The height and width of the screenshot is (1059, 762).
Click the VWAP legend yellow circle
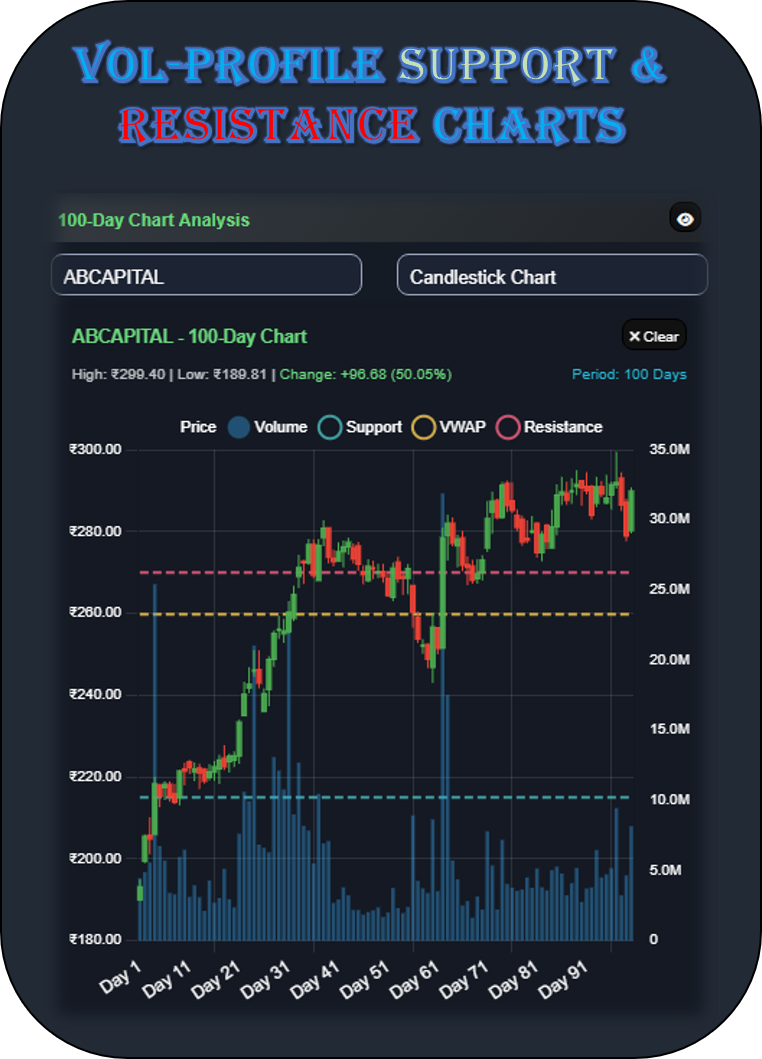pyautogui.click(x=424, y=427)
